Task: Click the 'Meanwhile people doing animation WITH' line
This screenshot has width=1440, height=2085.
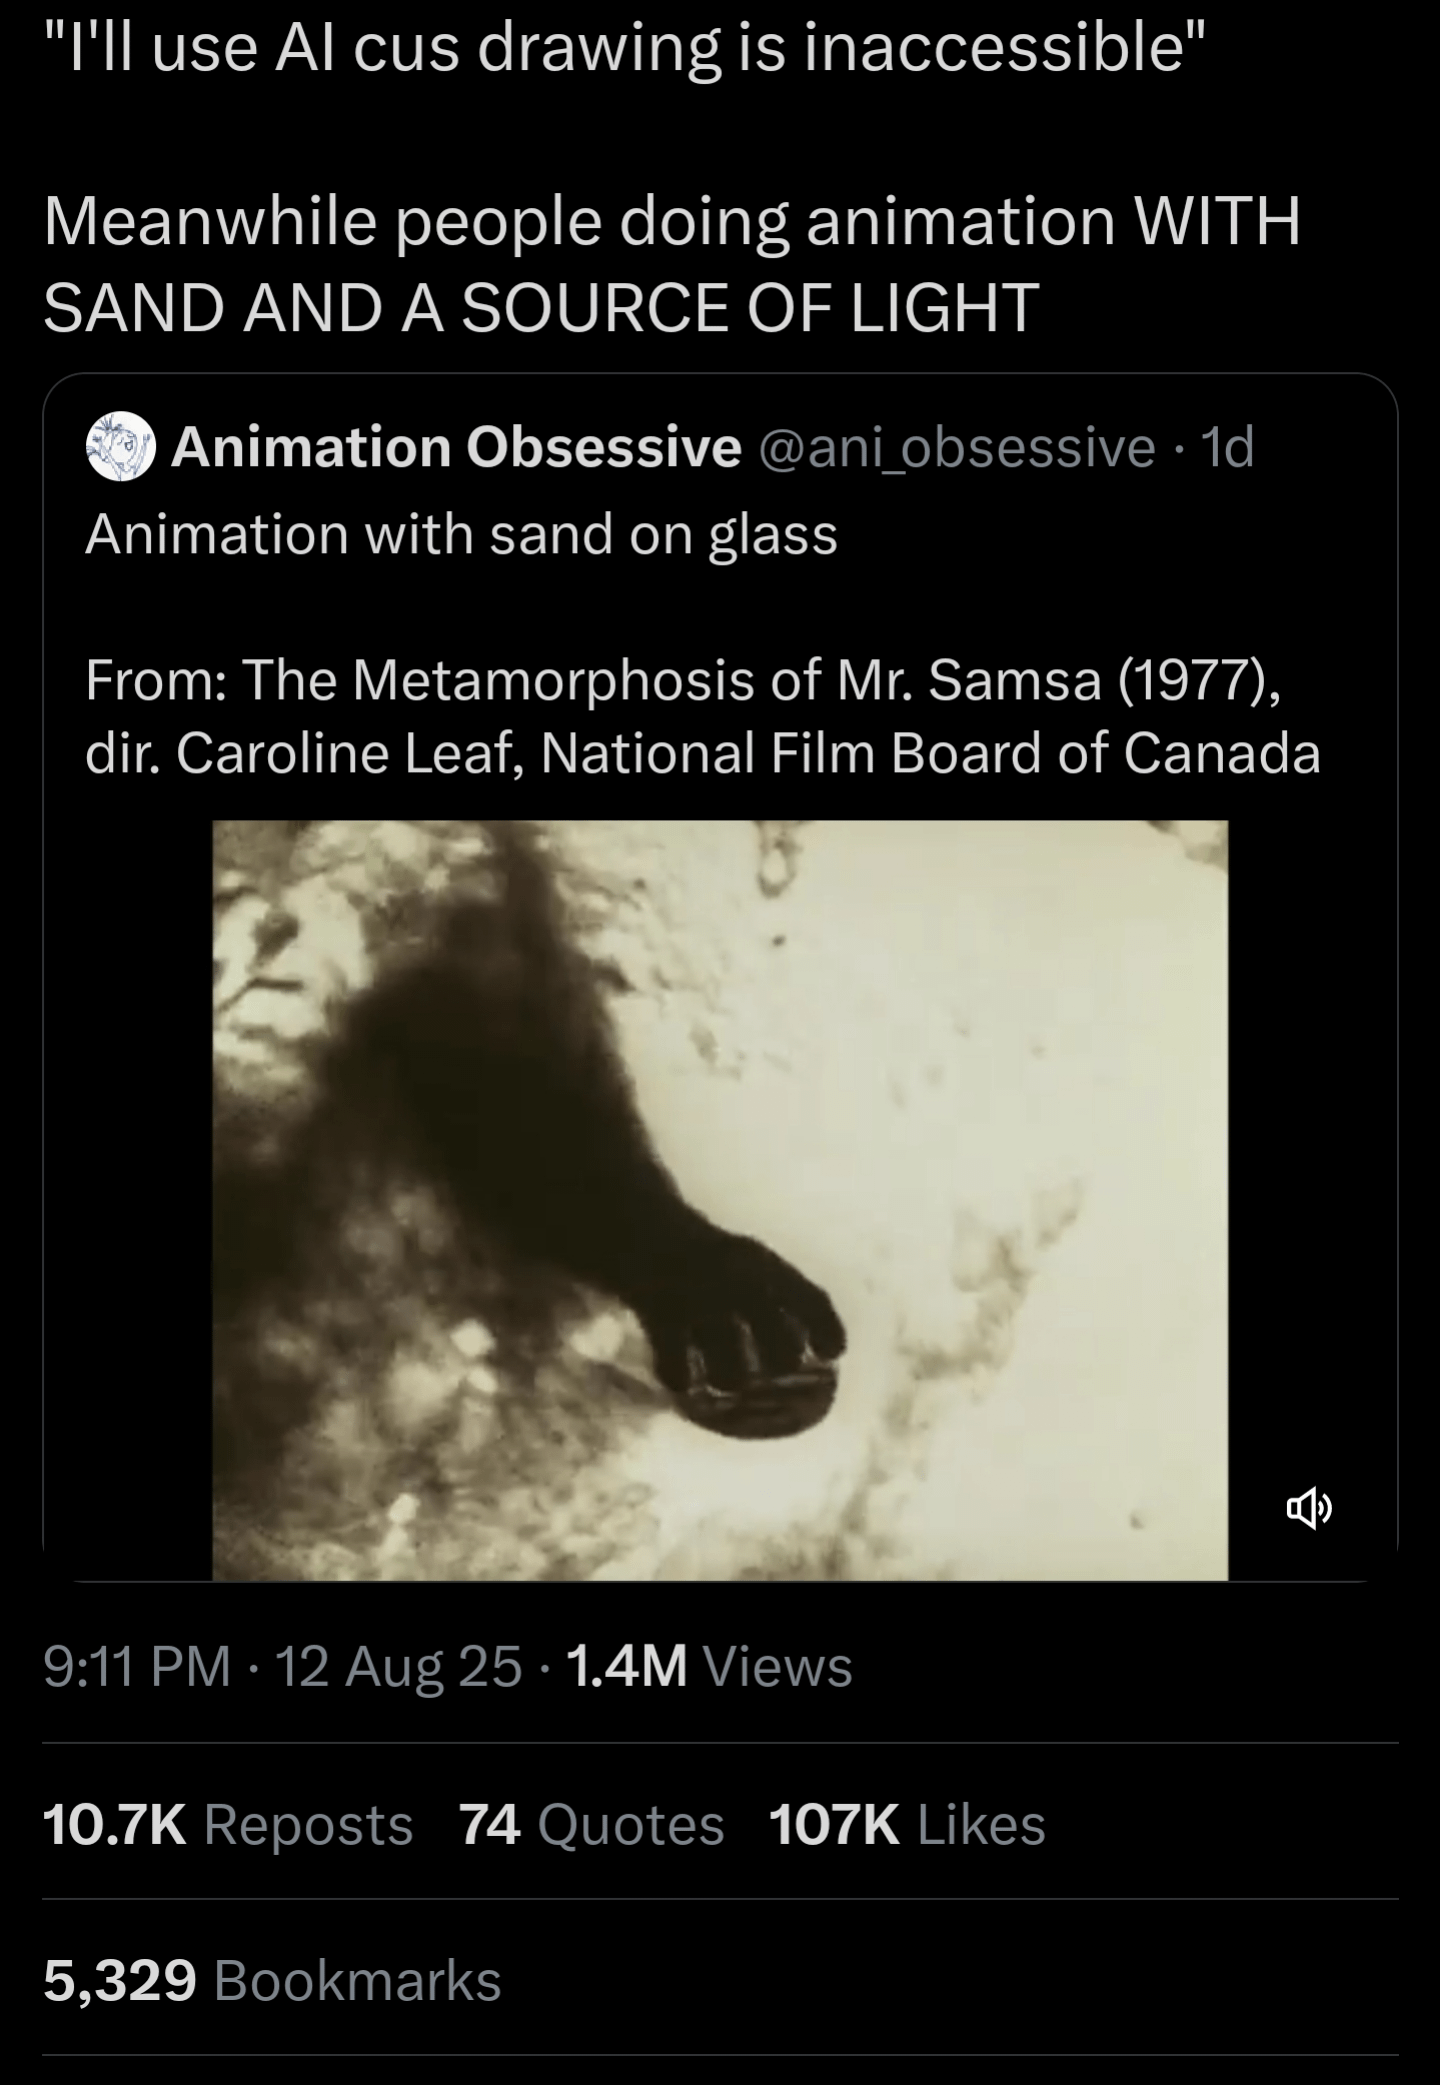Action: (x=672, y=221)
